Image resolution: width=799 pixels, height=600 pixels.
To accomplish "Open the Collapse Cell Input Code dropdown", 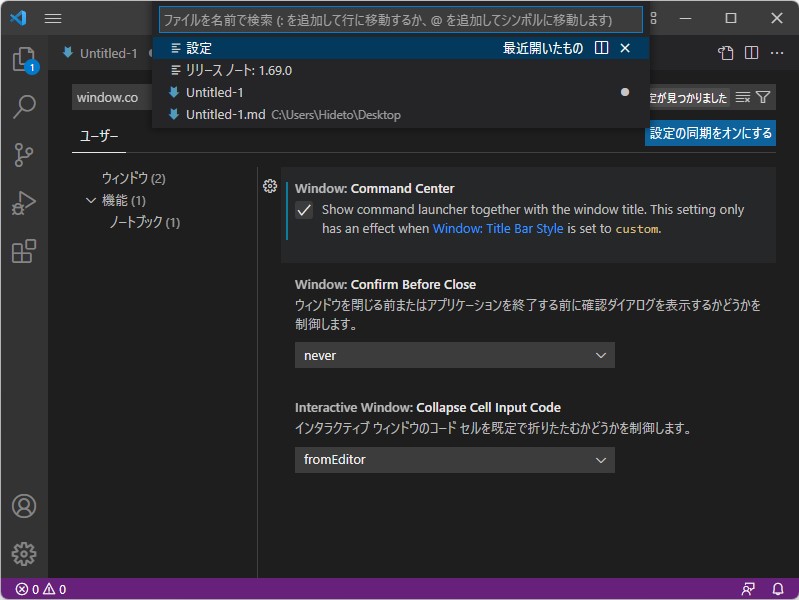I will (455, 460).
